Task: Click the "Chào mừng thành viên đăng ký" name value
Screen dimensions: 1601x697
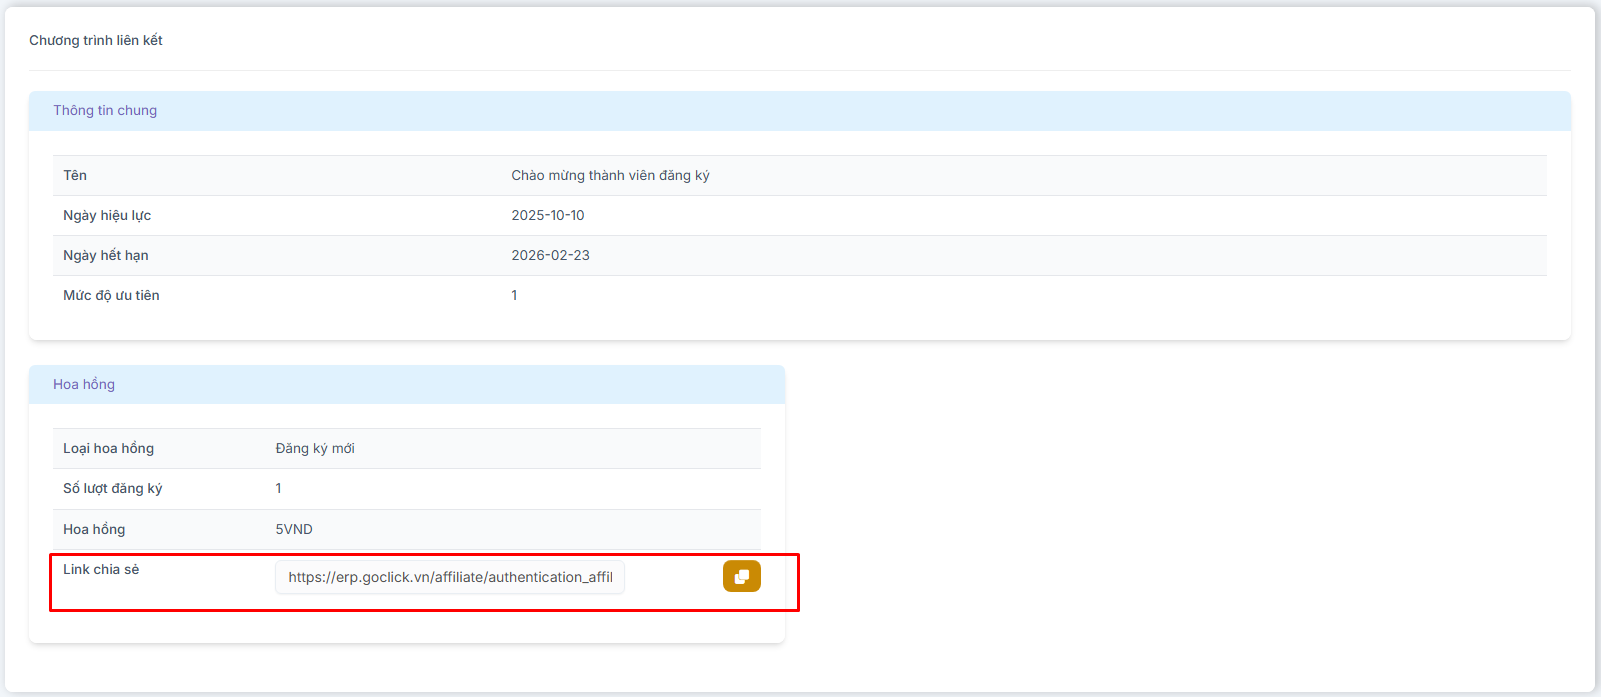Action: [610, 175]
